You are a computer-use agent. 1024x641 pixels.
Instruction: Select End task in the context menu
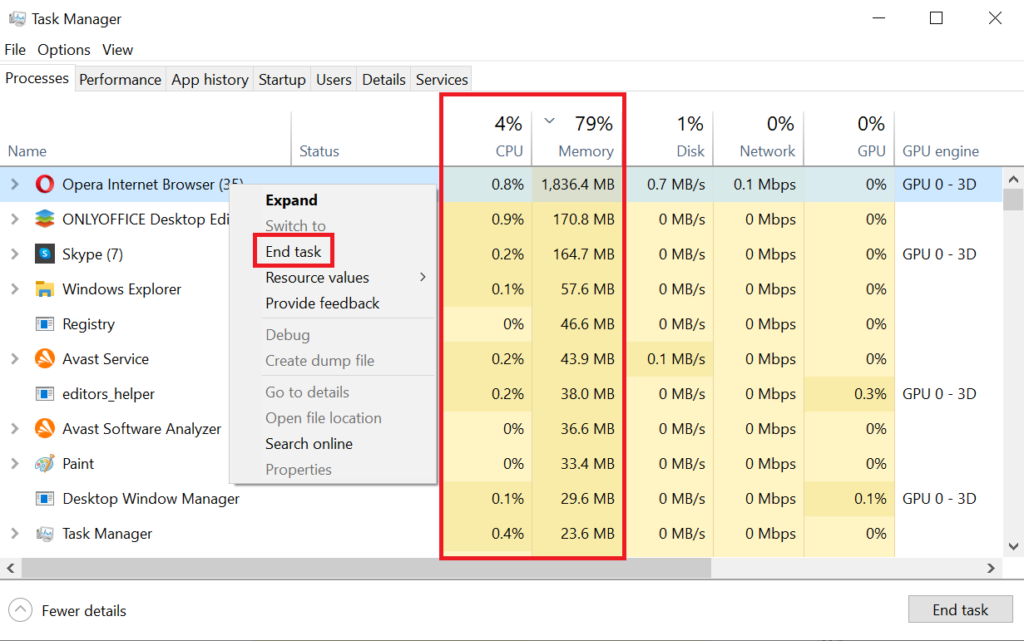tap(292, 251)
